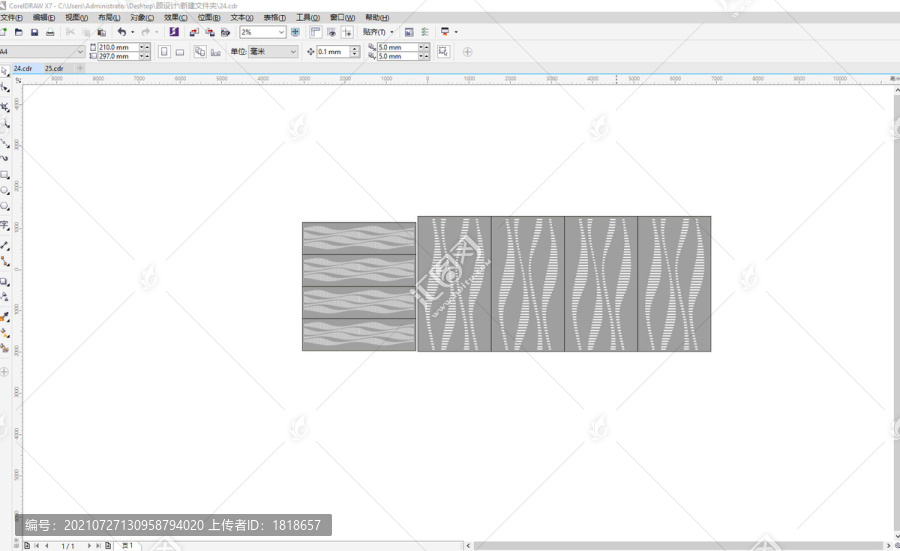Image resolution: width=900 pixels, height=551 pixels.
Task: Toggle show rulers button
Action: (316, 32)
